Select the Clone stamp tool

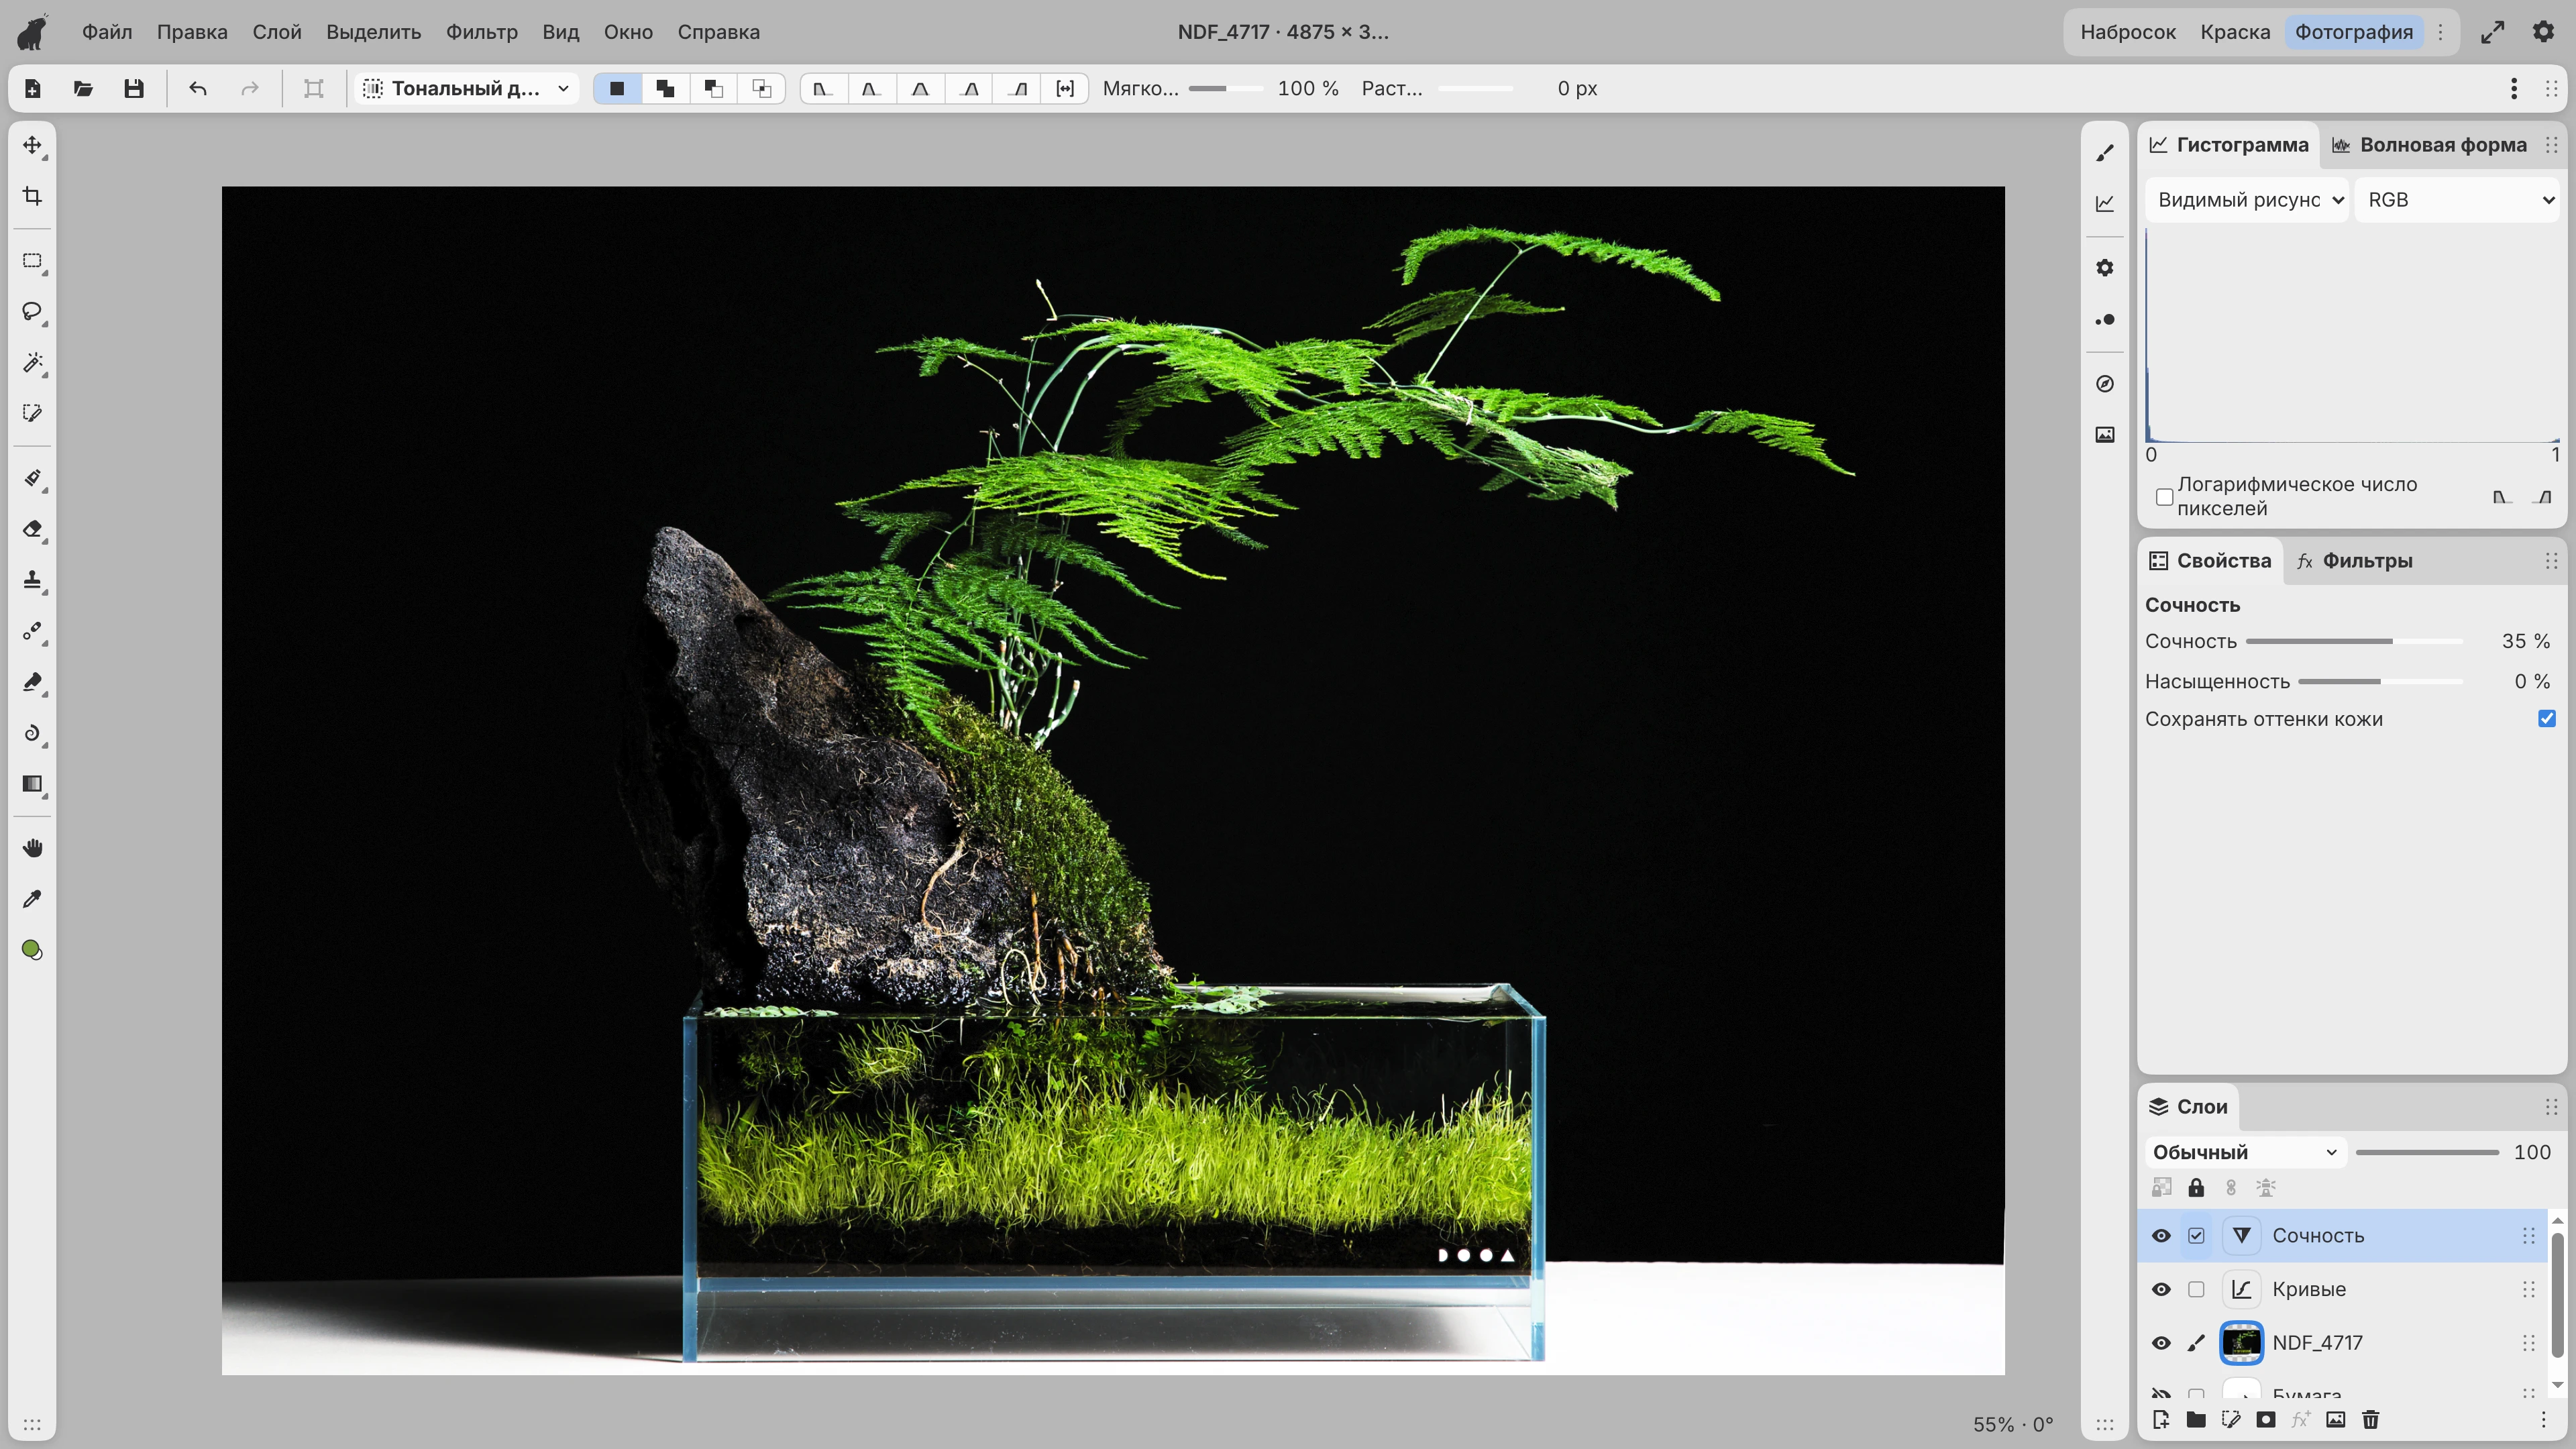(32, 580)
